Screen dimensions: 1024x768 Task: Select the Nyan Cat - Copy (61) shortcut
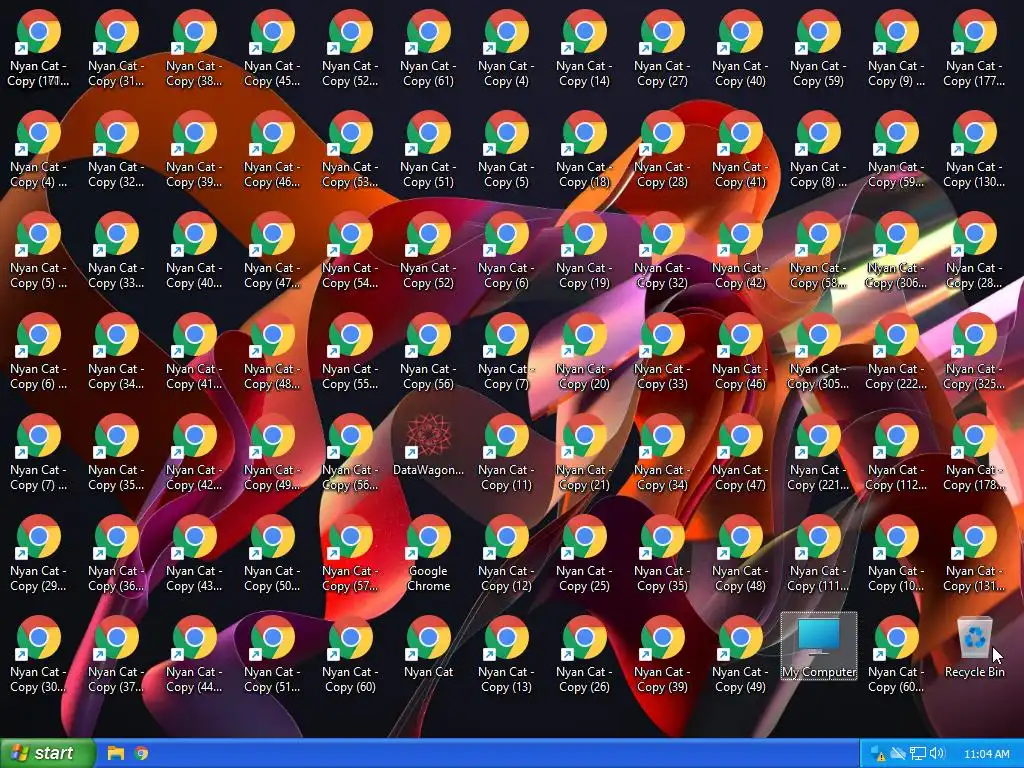coord(428,49)
